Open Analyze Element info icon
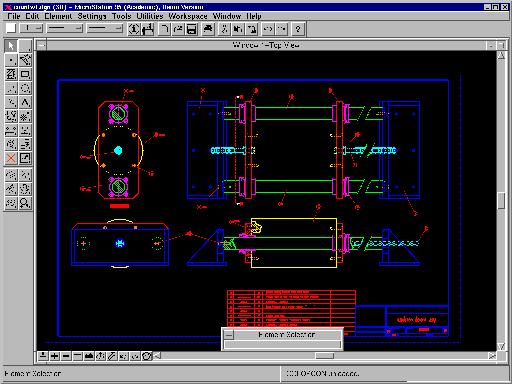Screen dimensions: 512x384 click(x=134, y=29)
